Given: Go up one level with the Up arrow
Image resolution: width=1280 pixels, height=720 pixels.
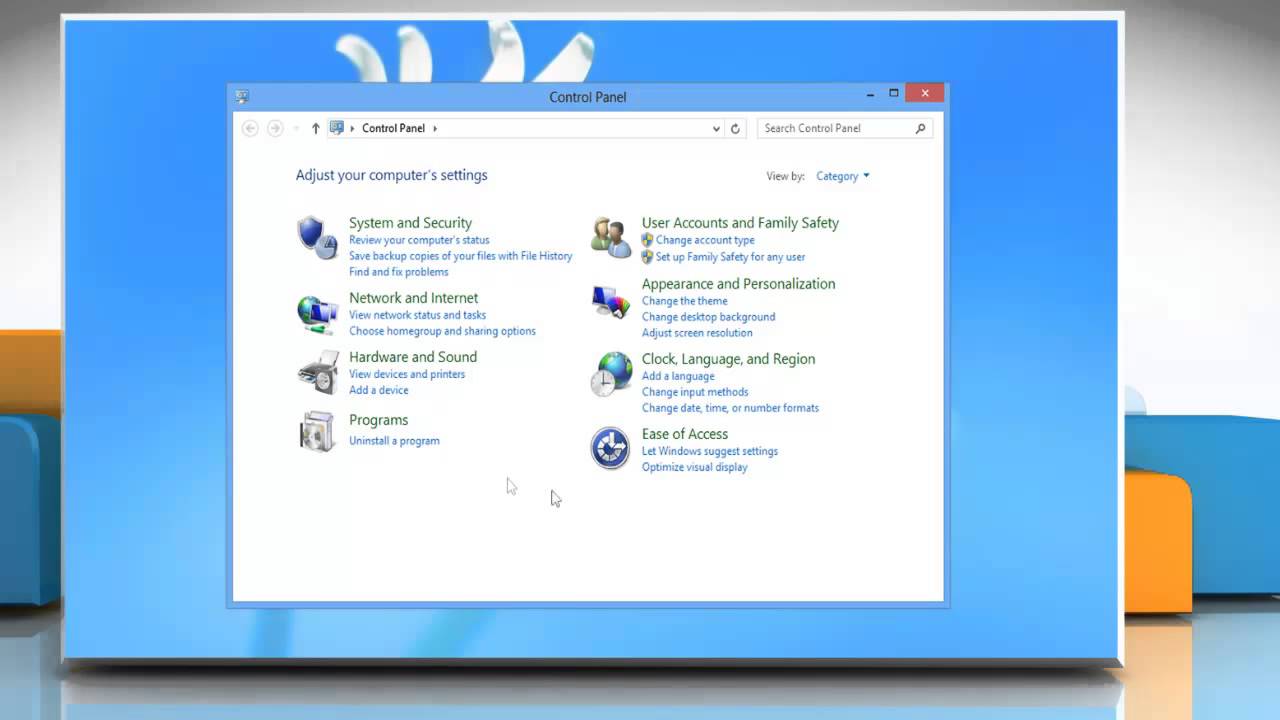Looking at the screenshot, I should coord(316,128).
